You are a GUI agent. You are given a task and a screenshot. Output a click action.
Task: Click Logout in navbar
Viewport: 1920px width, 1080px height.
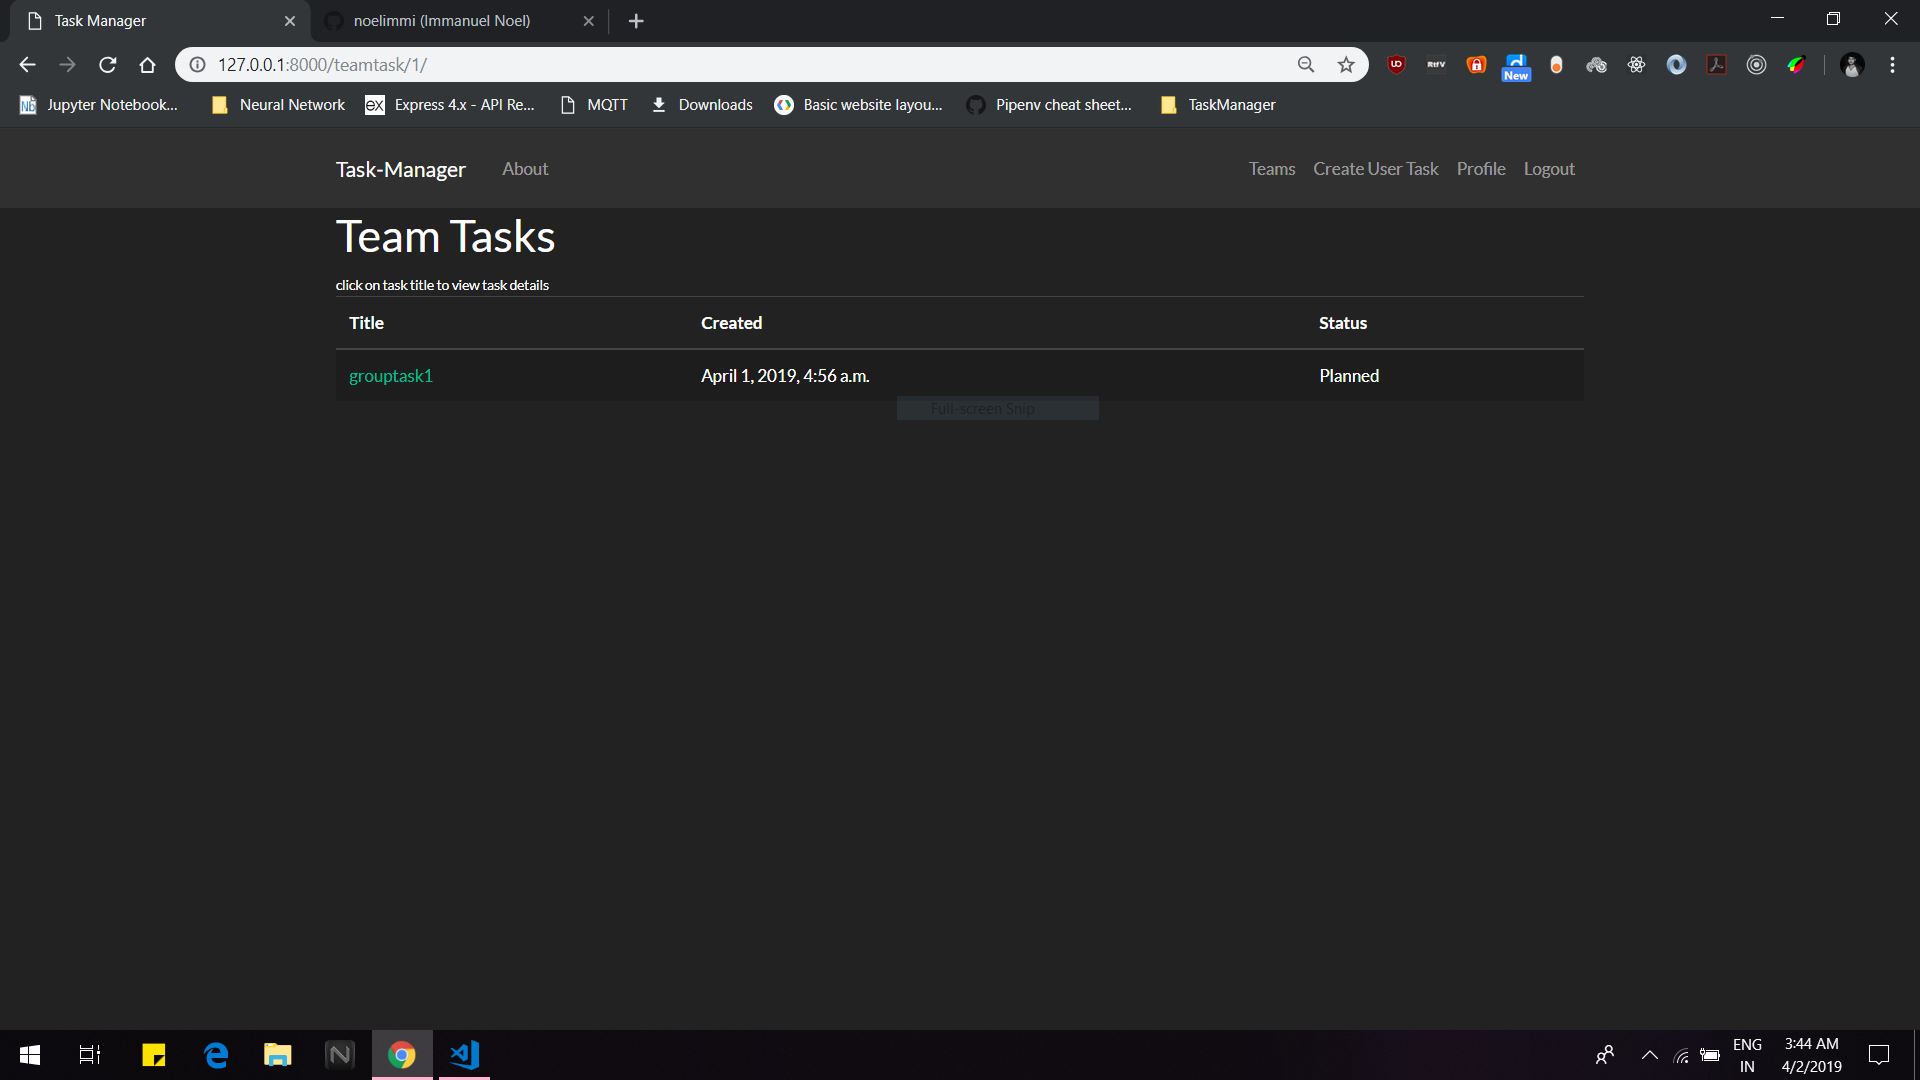(1549, 169)
